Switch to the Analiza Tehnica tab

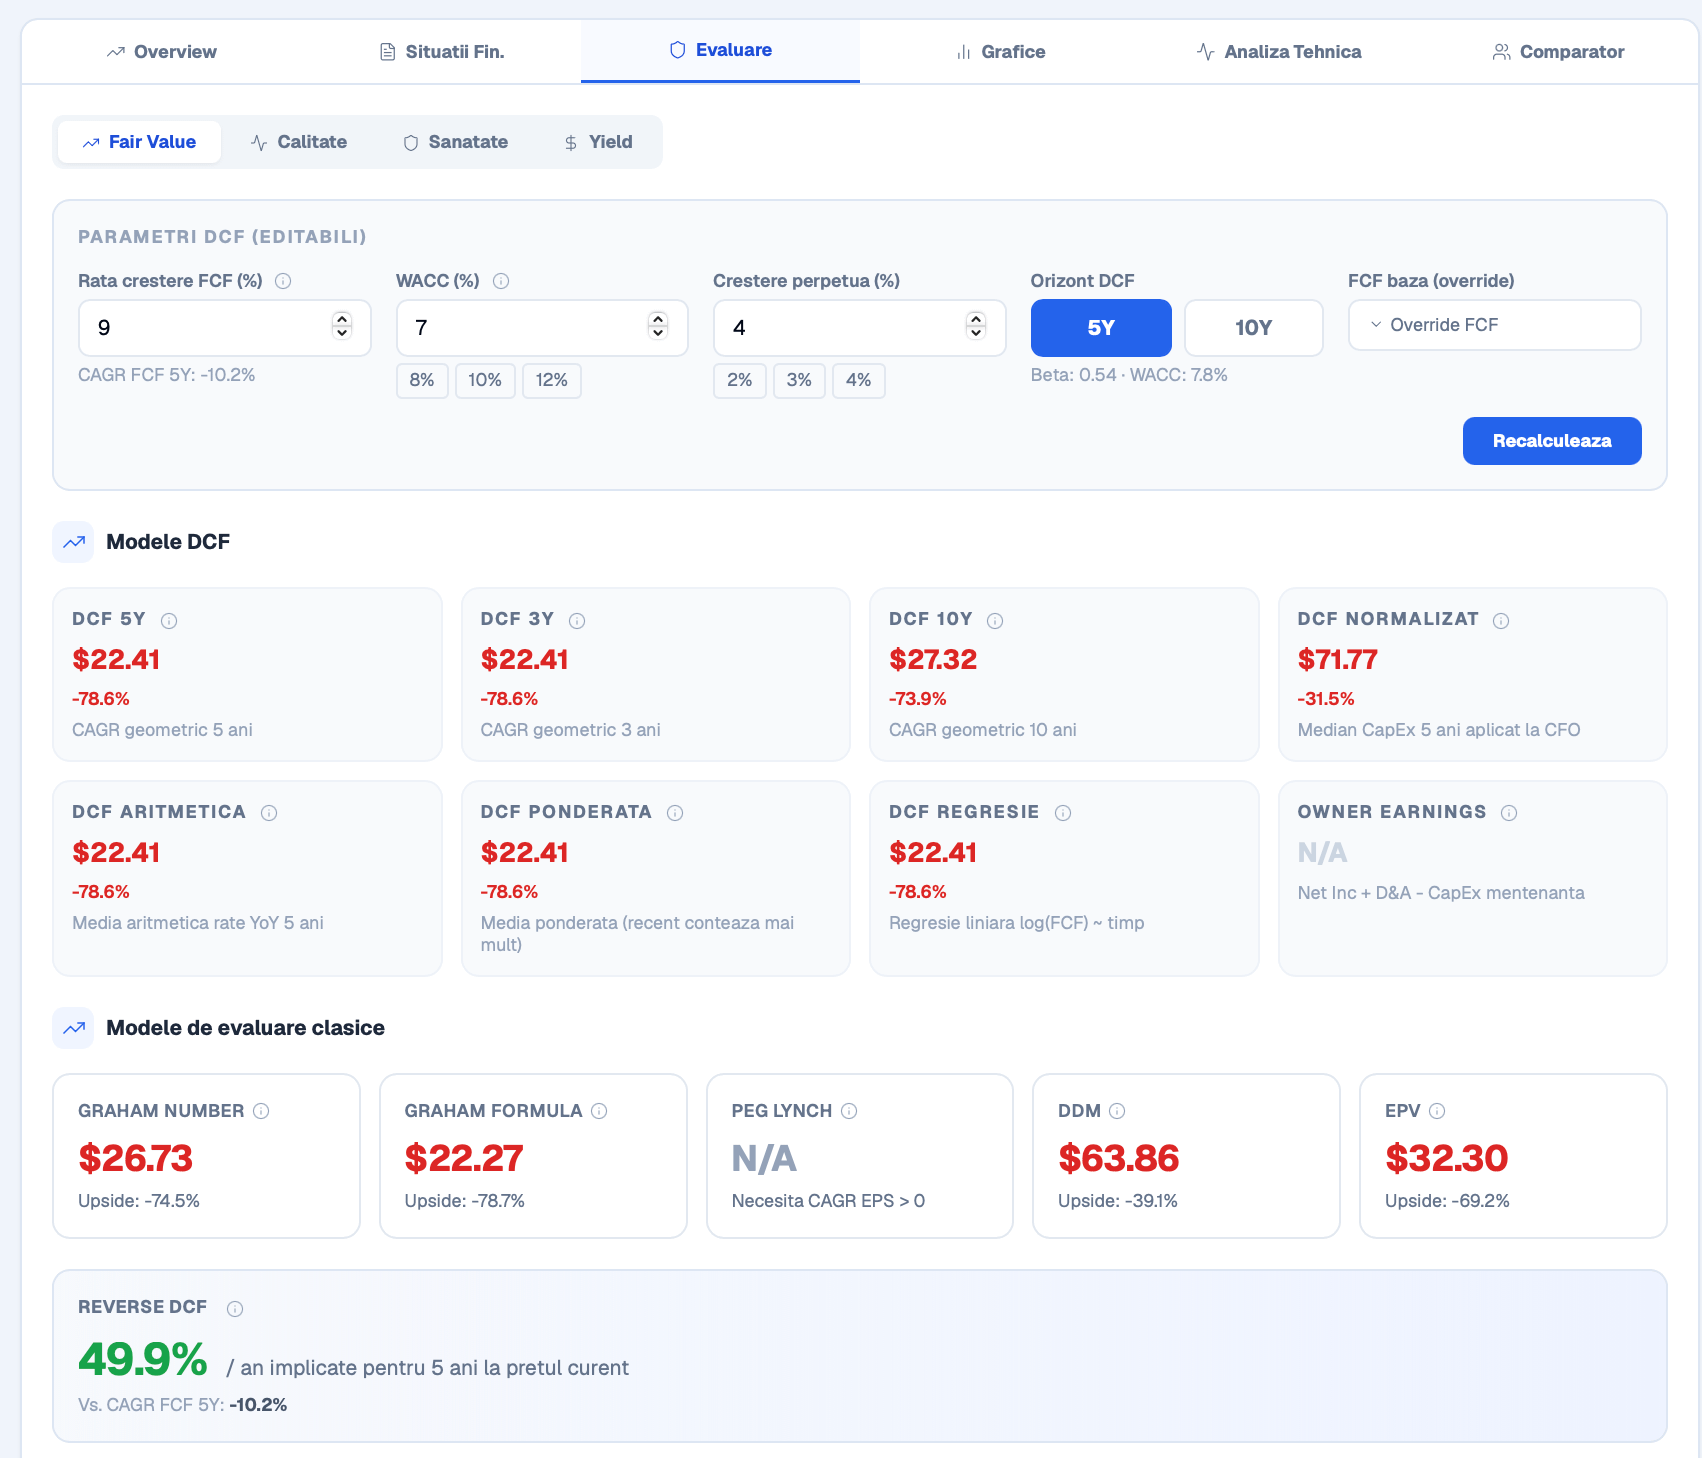point(1279,52)
